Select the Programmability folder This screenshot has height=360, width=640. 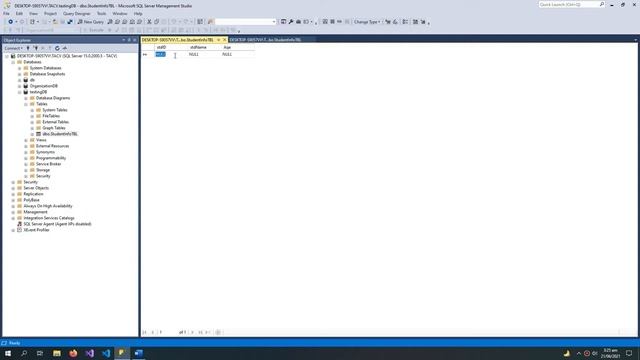51,158
